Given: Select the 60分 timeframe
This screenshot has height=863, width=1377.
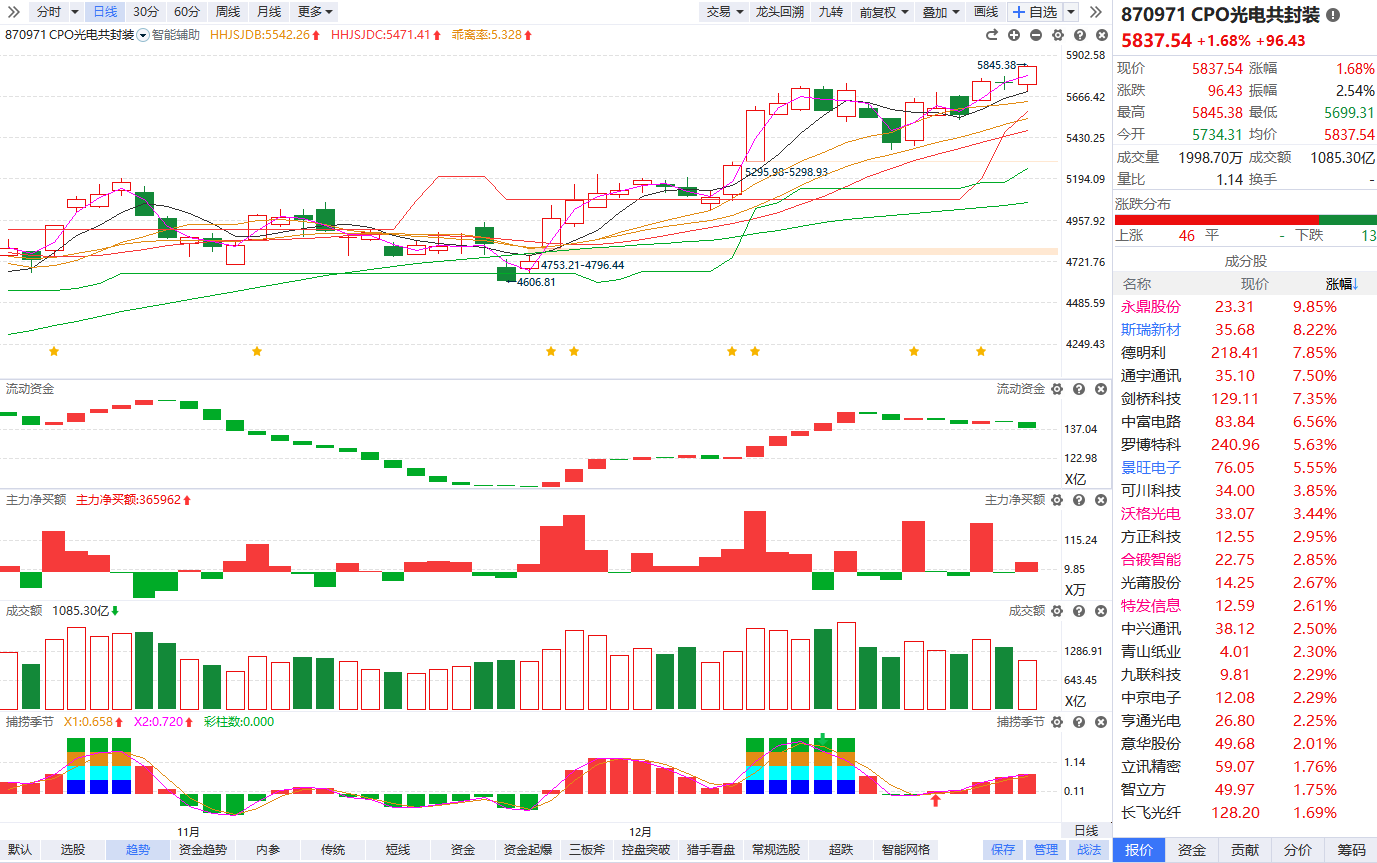Looking at the screenshot, I should pyautogui.click(x=186, y=12).
